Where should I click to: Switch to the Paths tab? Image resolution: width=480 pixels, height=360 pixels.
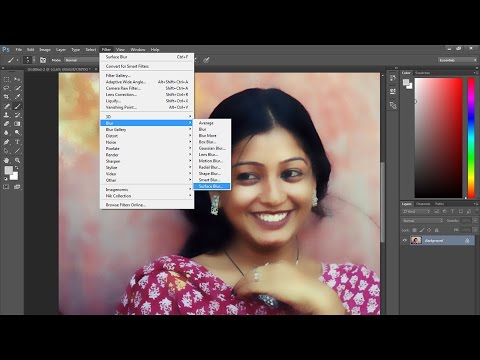tap(439, 204)
